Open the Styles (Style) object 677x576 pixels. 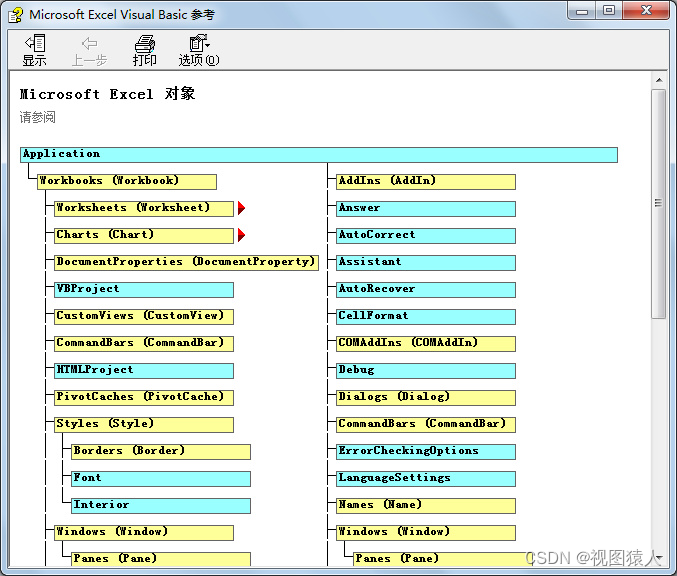pos(144,424)
